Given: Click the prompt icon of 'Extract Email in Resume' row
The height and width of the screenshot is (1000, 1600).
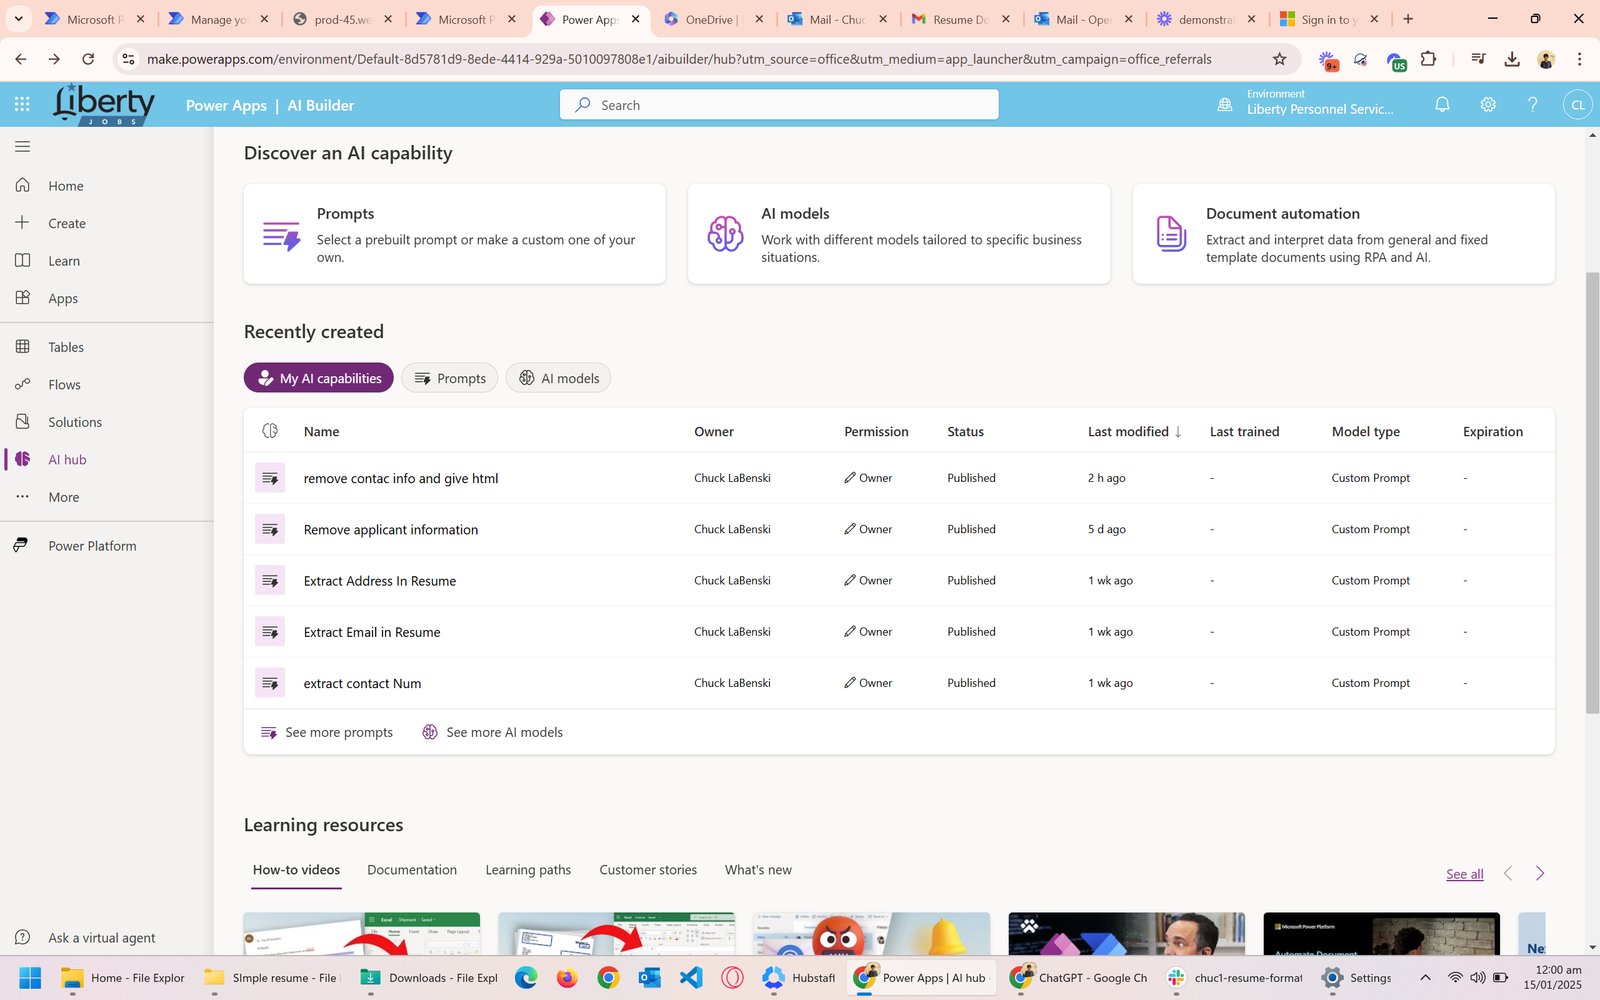Looking at the screenshot, I should coord(270,632).
